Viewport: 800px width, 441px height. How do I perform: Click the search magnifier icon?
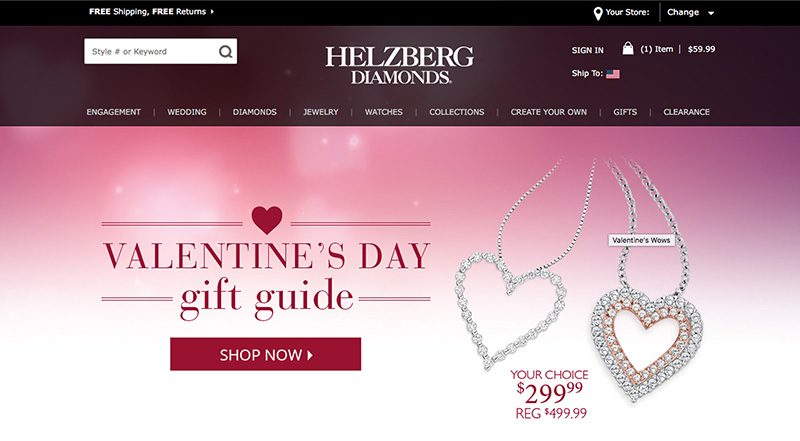(226, 52)
